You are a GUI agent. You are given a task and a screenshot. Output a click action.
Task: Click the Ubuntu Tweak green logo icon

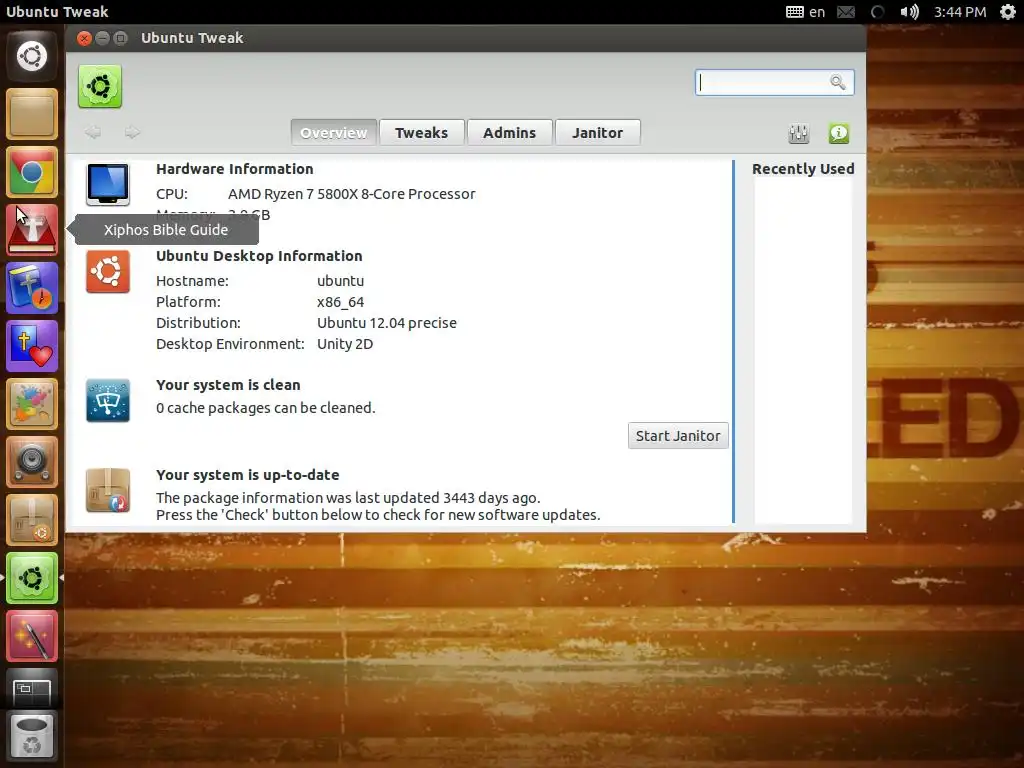[x=100, y=86]
